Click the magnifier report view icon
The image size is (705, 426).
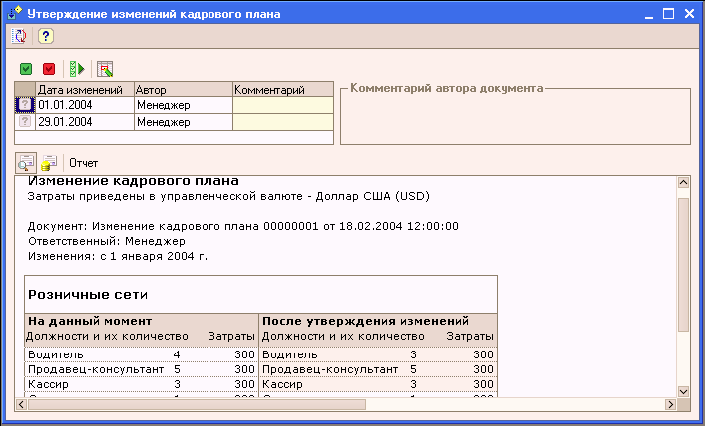[26, 162]
